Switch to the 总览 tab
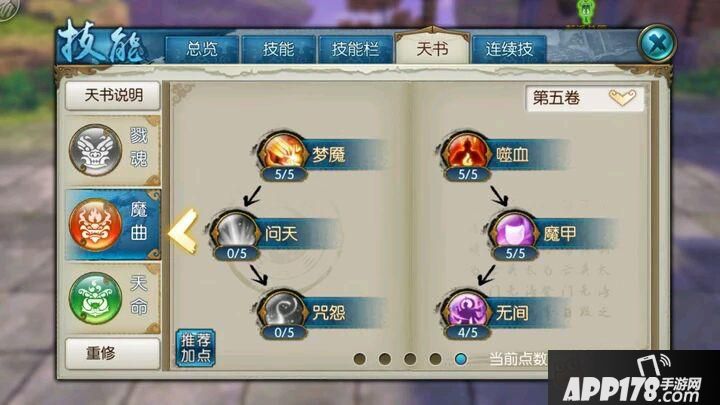The width and height of the screenshot is (720, 405). click(202, 50)
